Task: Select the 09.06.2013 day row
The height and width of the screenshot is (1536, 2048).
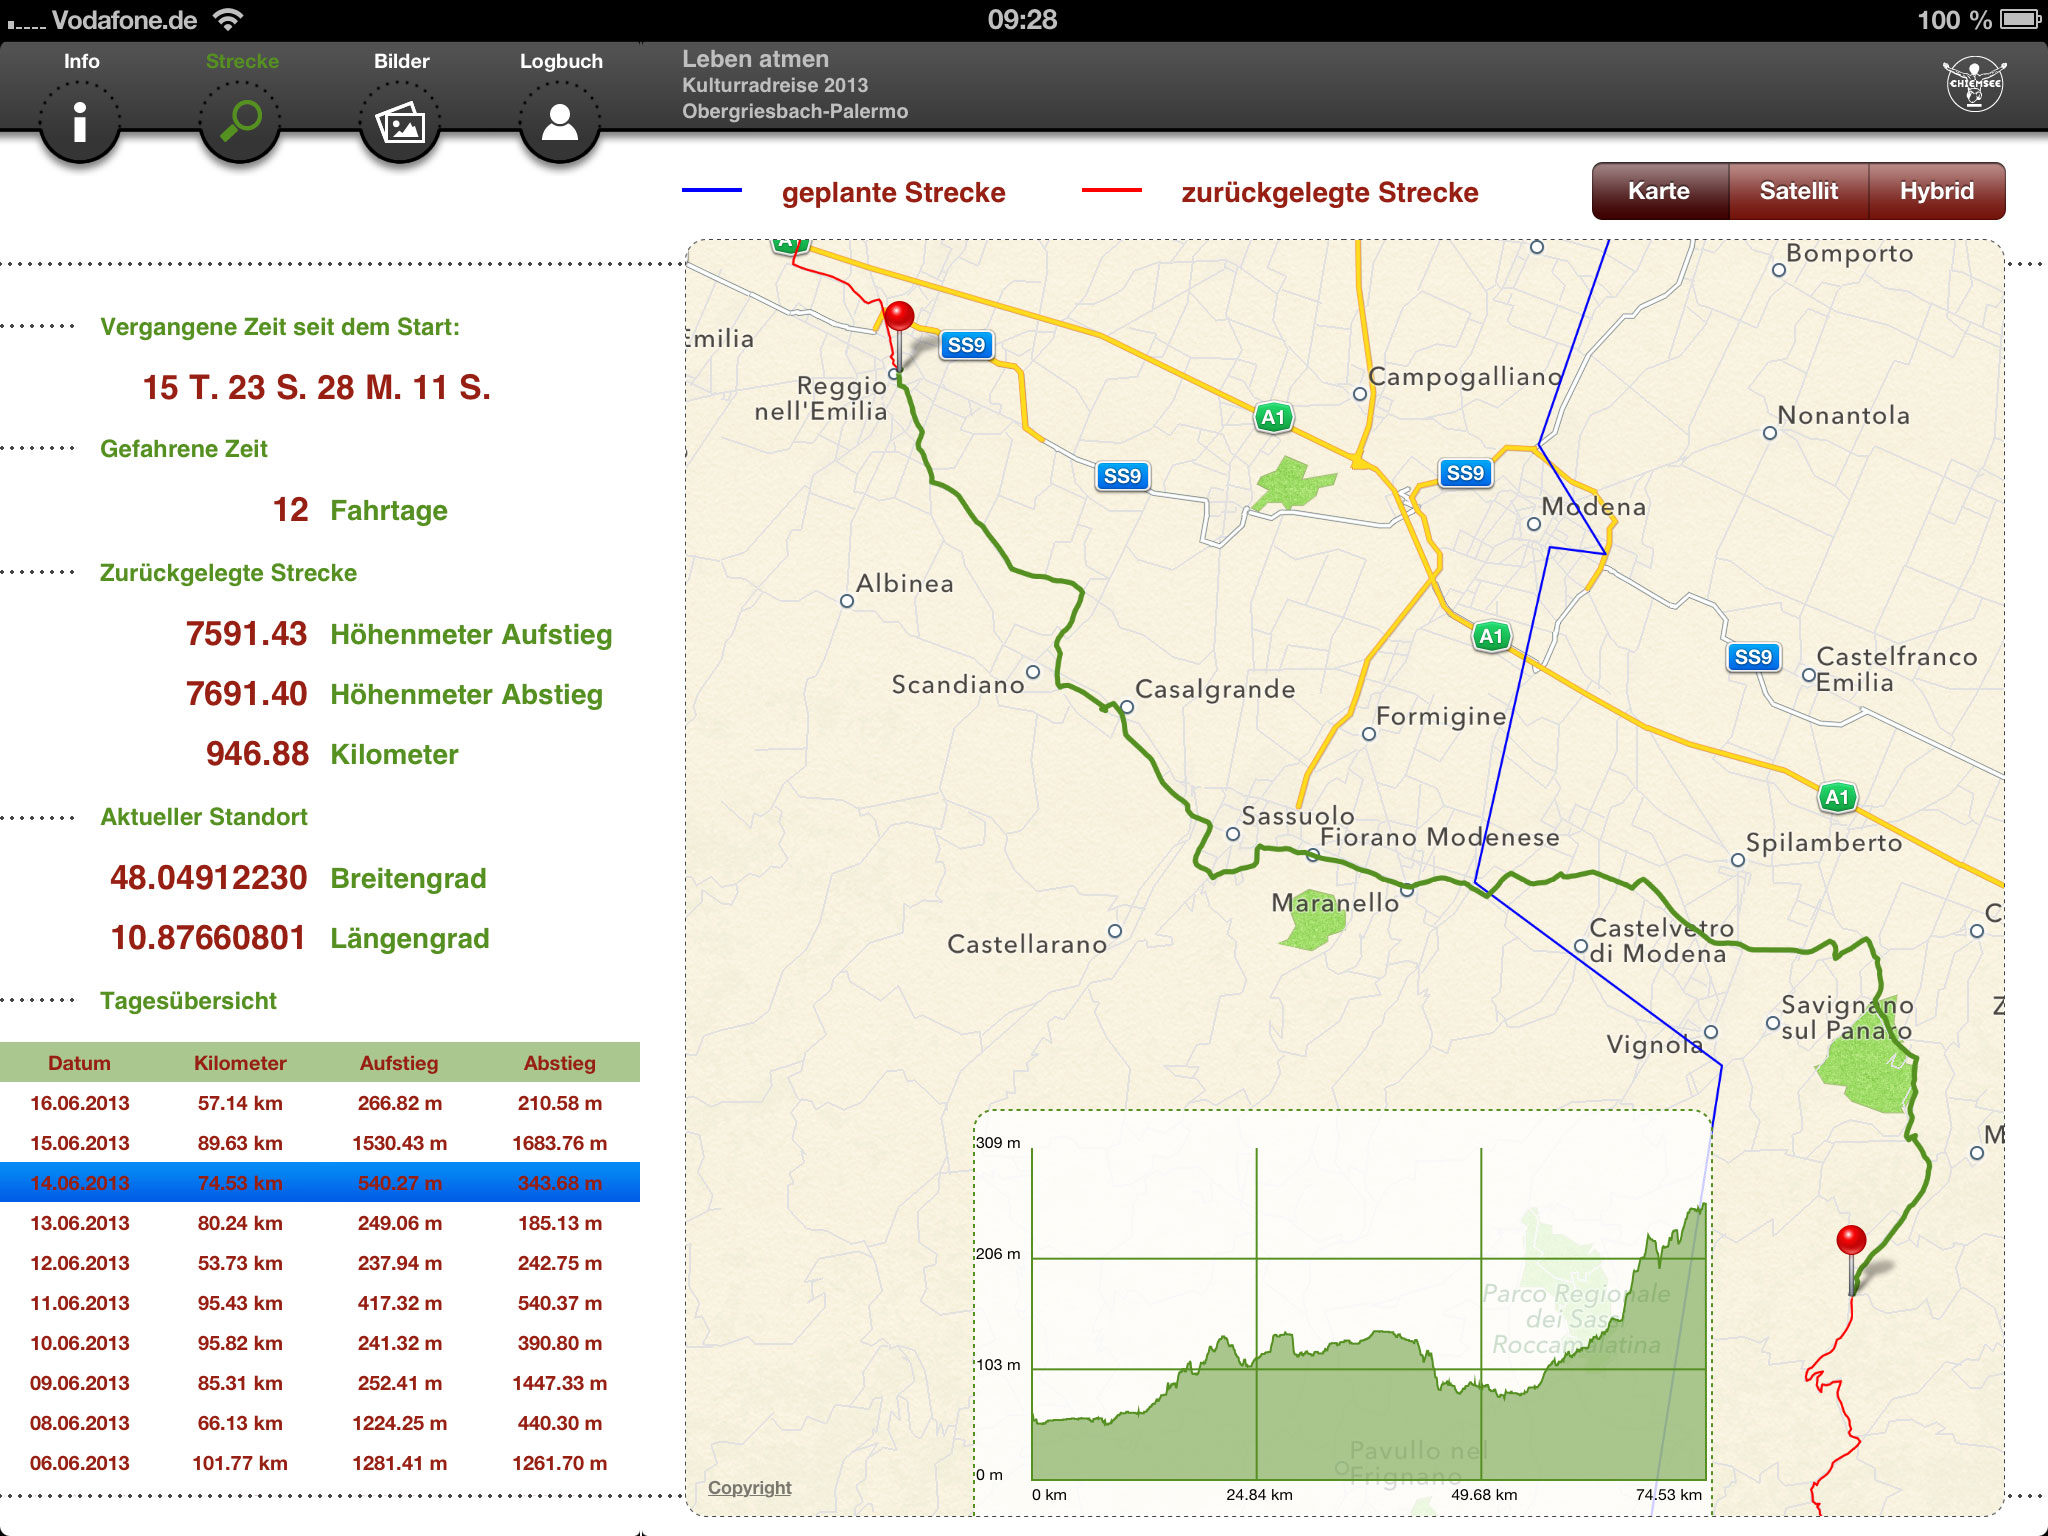Action: pyautogui.click(x=320, y=1383)
